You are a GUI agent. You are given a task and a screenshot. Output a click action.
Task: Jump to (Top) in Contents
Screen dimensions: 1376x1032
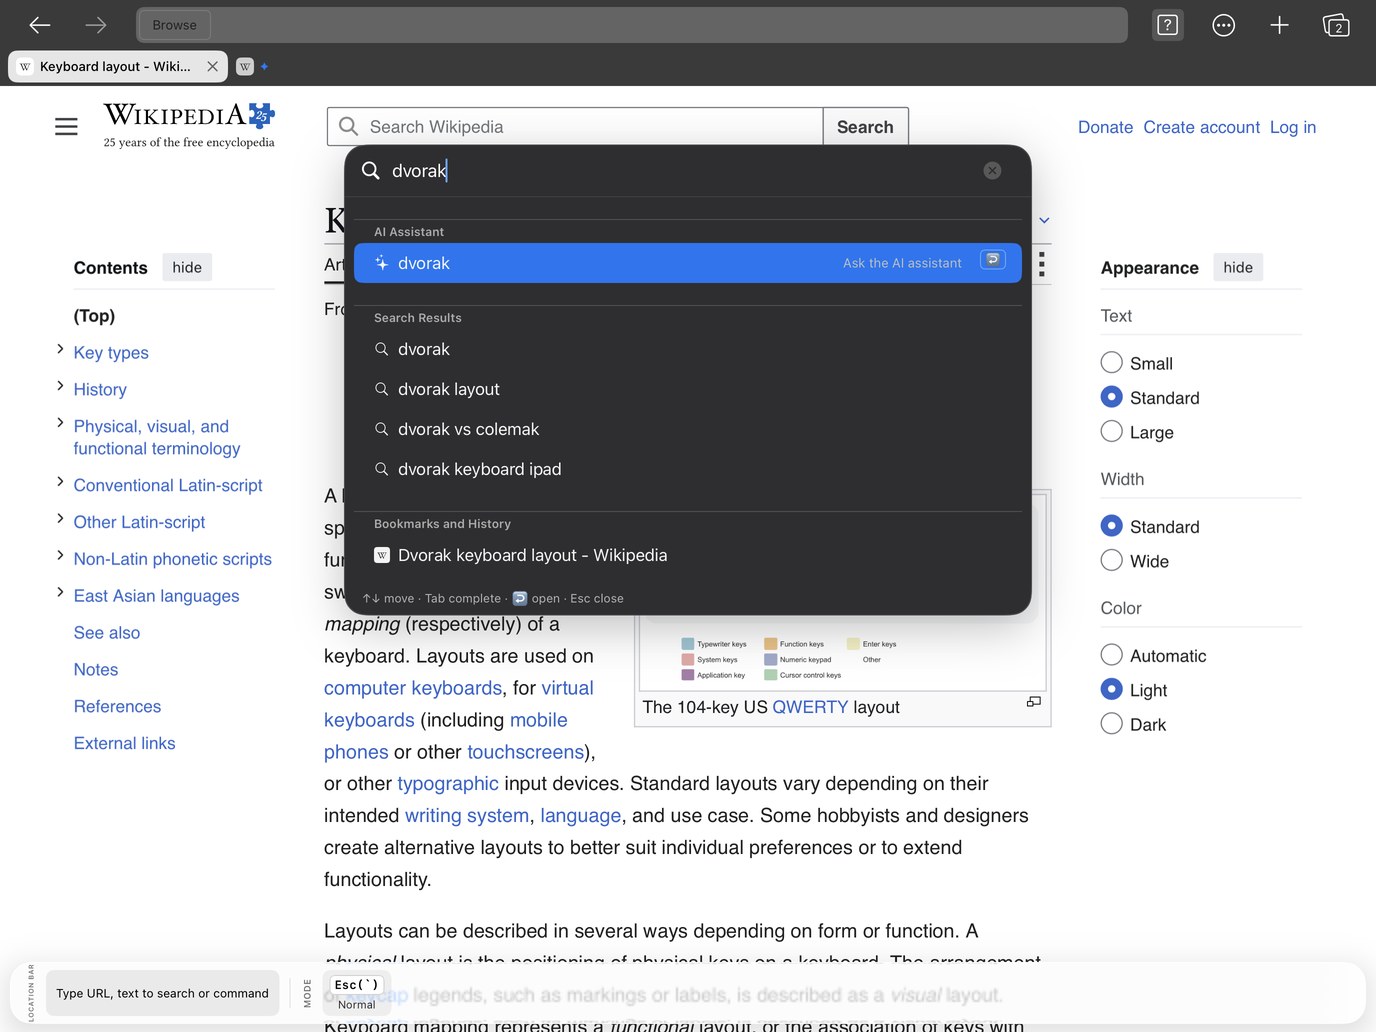pos(94,316)
